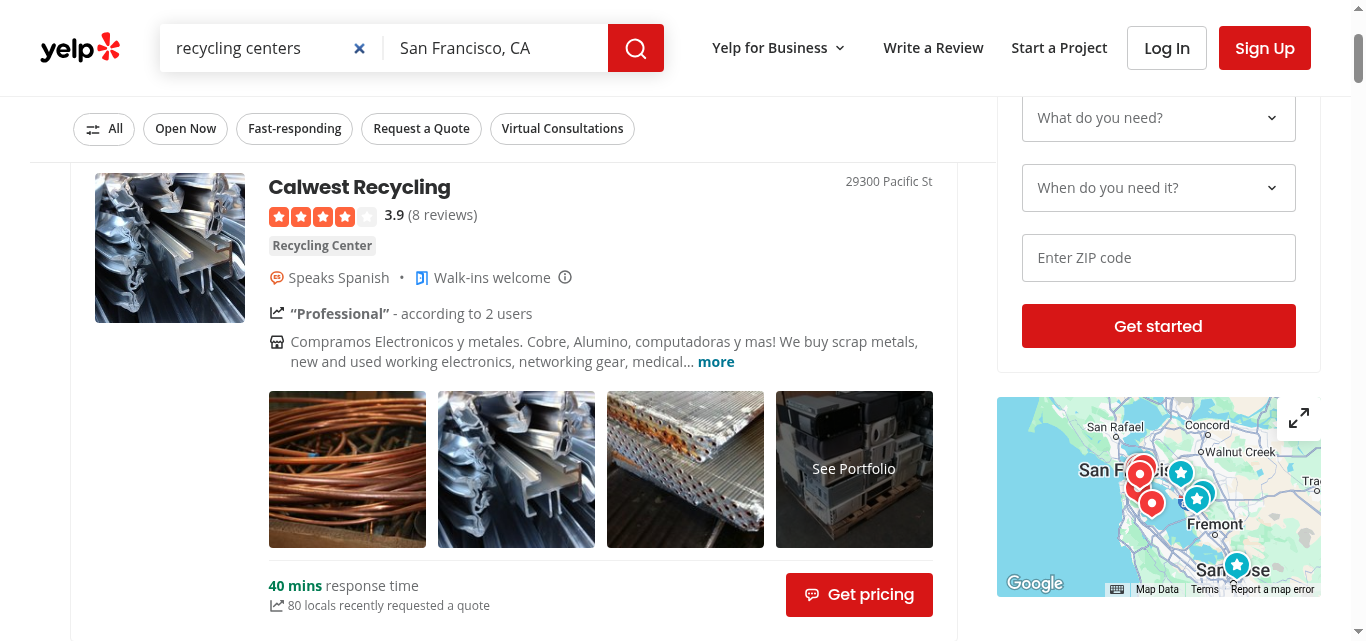Submit search with the red magnifier button
The image size is (1366, 641).
click(636, 48)
